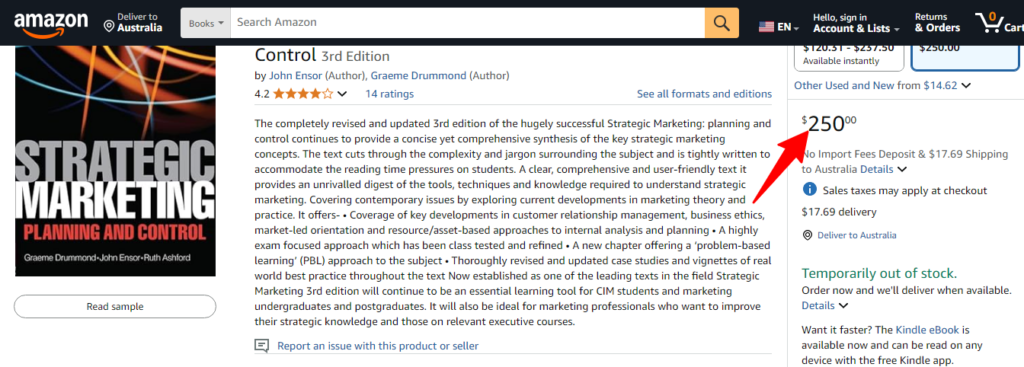1024x367 pixels.
Task: Click the report issue speech bubble icon
Action: pos(261,345)
